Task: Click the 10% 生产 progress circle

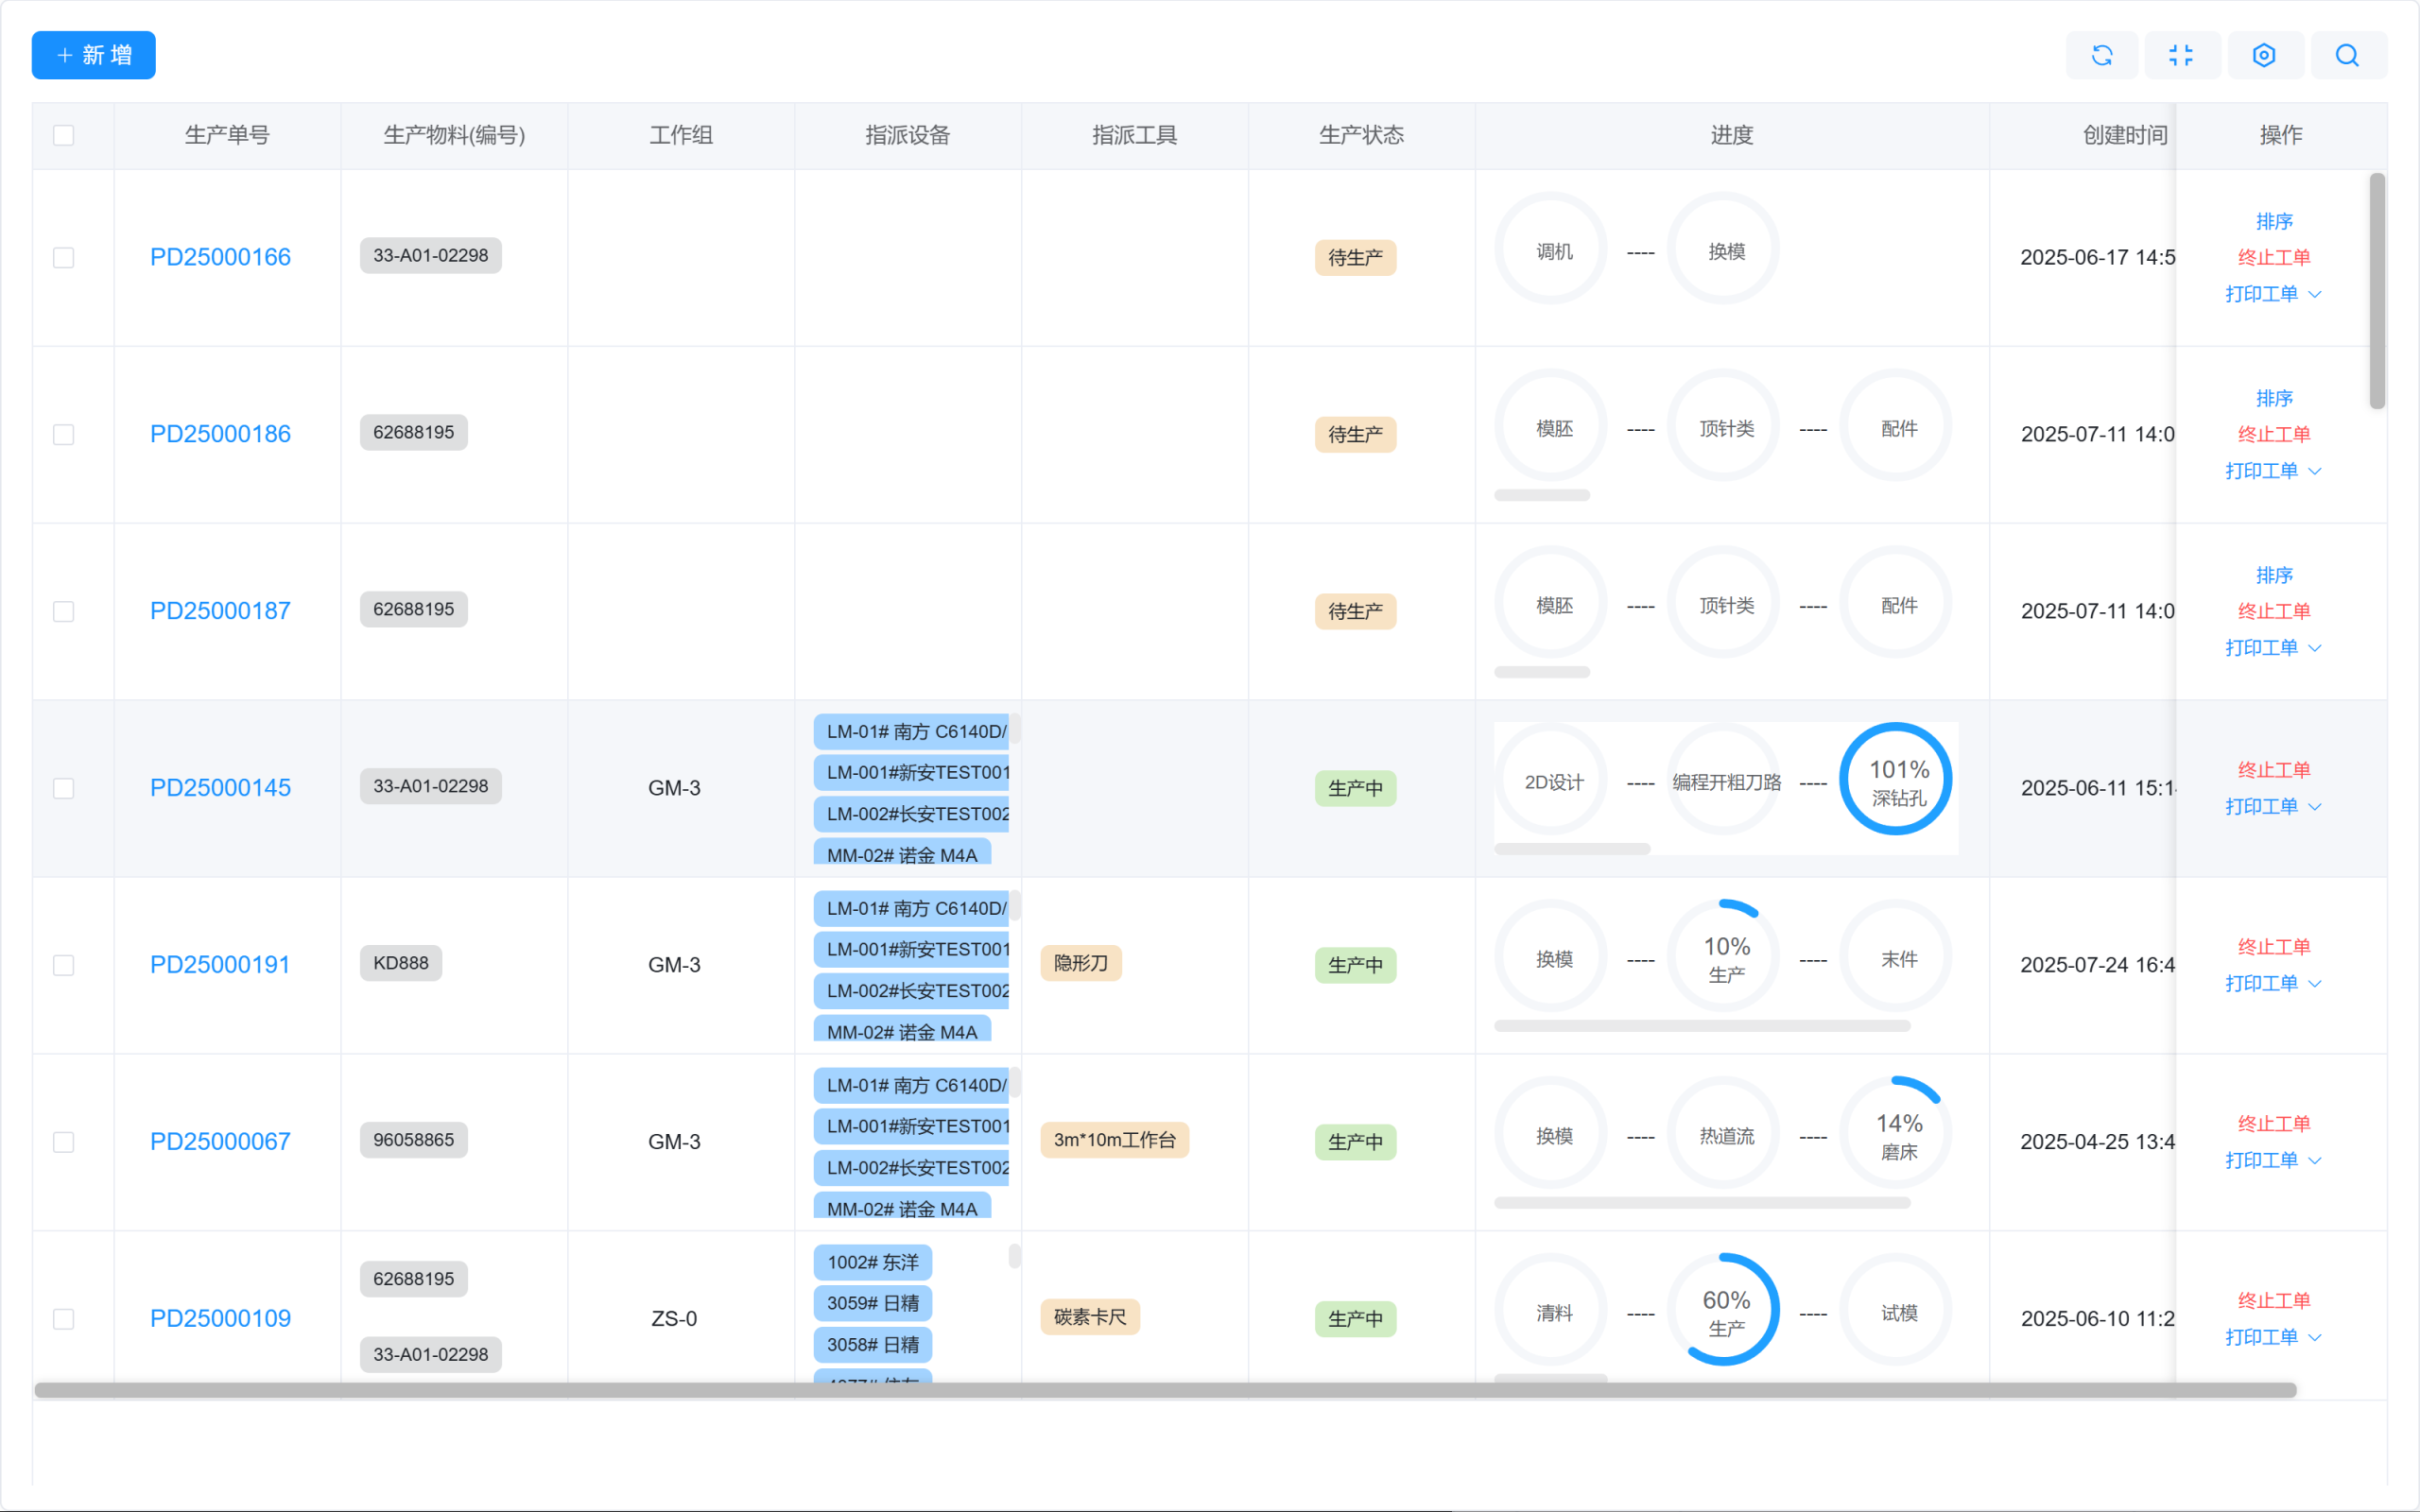Action: click(1725, 957)
